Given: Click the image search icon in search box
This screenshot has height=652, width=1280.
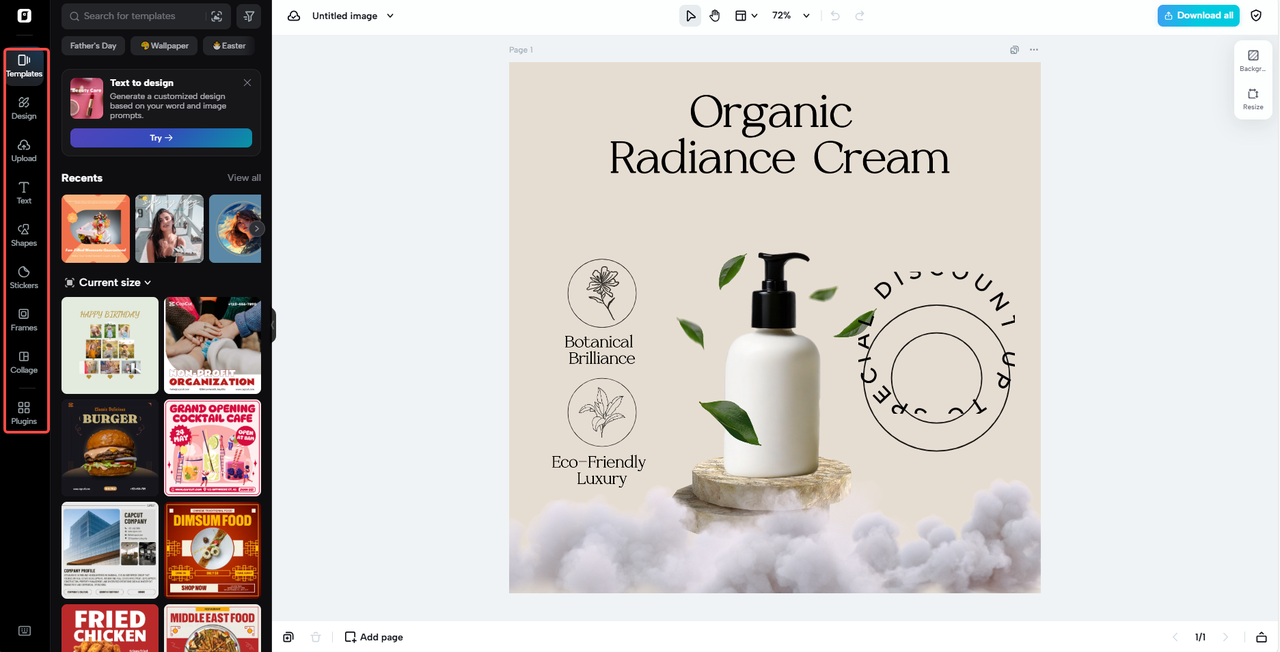Looking at the screenshot, I should click(x=217, y=16).
